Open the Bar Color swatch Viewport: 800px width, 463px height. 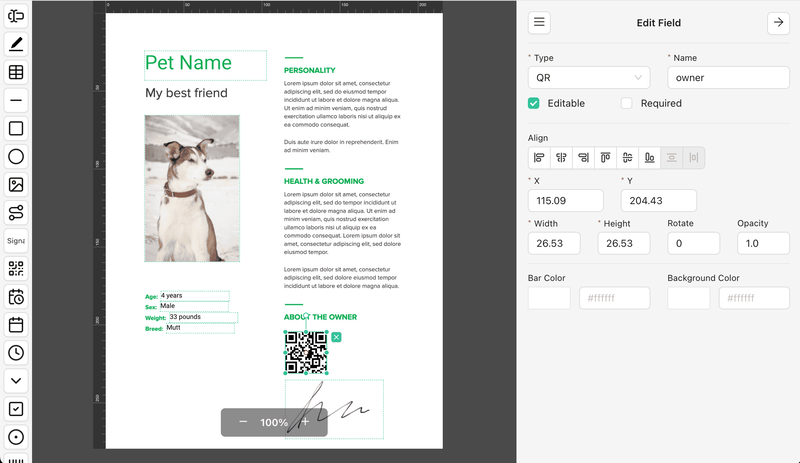click(549, 298)
